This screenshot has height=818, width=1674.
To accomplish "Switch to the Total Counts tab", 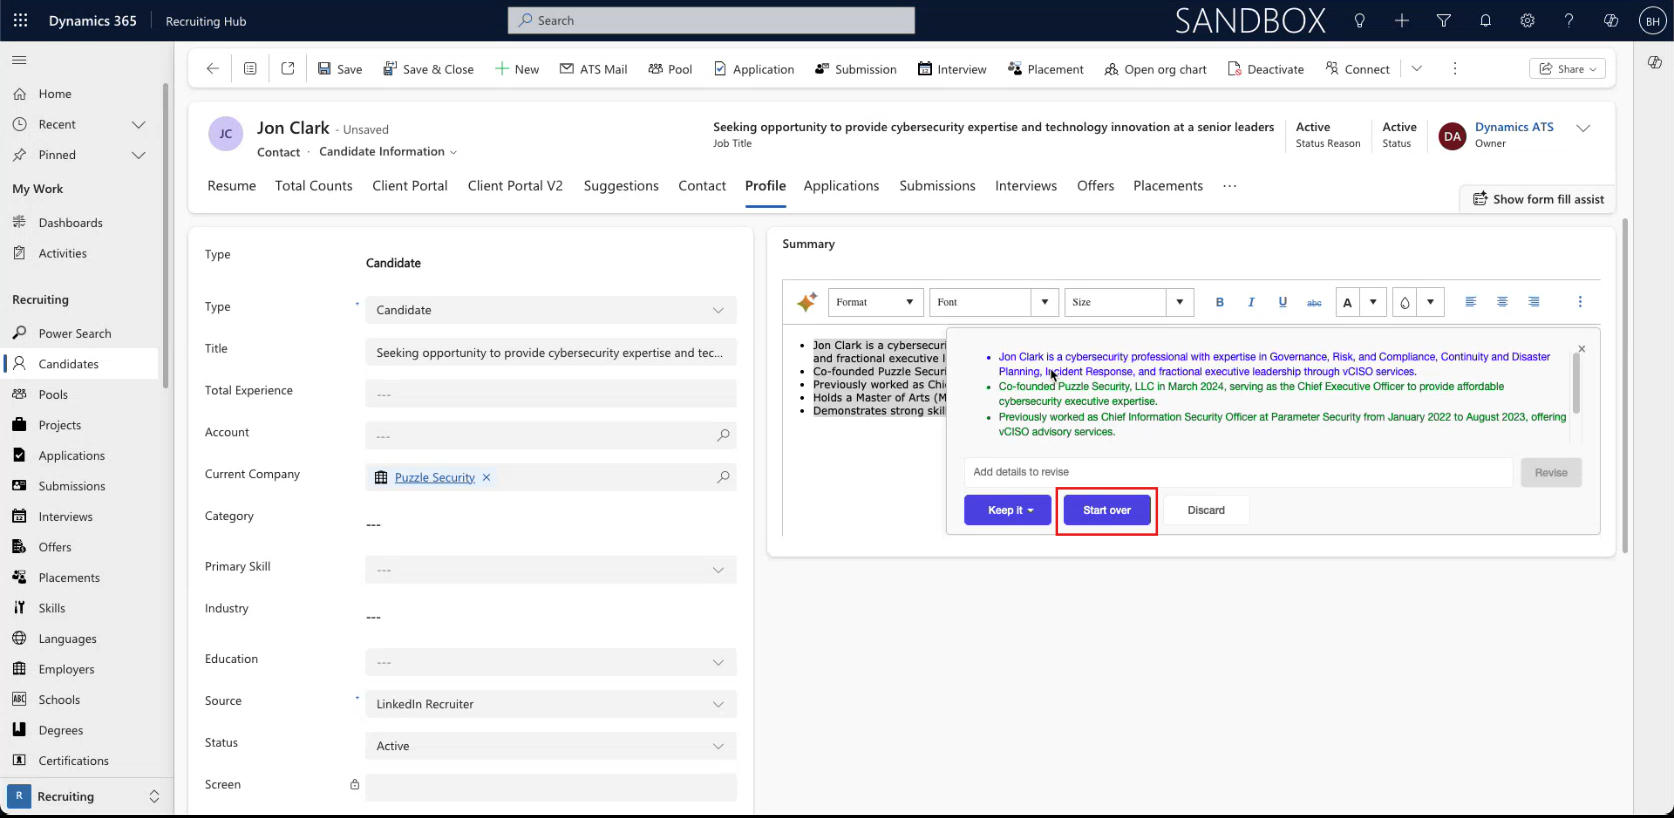I will coord(314,186).
